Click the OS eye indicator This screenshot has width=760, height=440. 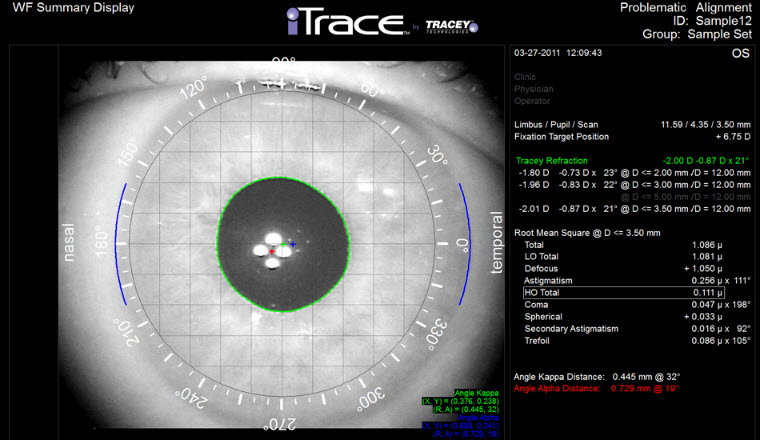[x=741, y=53]
